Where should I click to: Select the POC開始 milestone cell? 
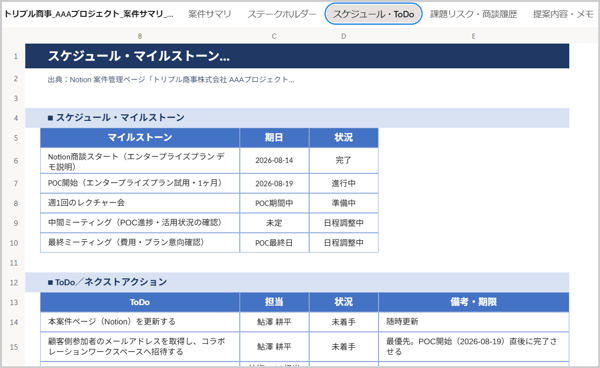point(140,183)
